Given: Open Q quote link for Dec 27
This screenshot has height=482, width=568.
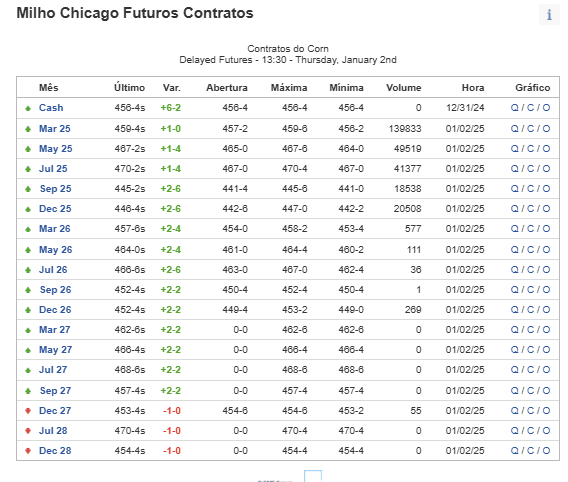Looking at the screenshot, I should click(514, 410).
